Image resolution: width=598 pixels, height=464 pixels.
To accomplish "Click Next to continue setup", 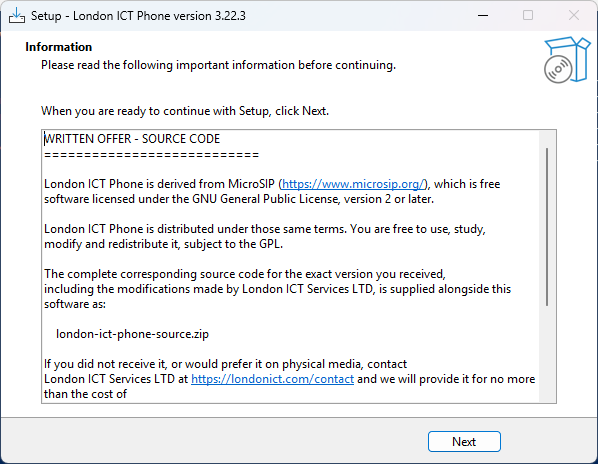I will pos(464,442).
